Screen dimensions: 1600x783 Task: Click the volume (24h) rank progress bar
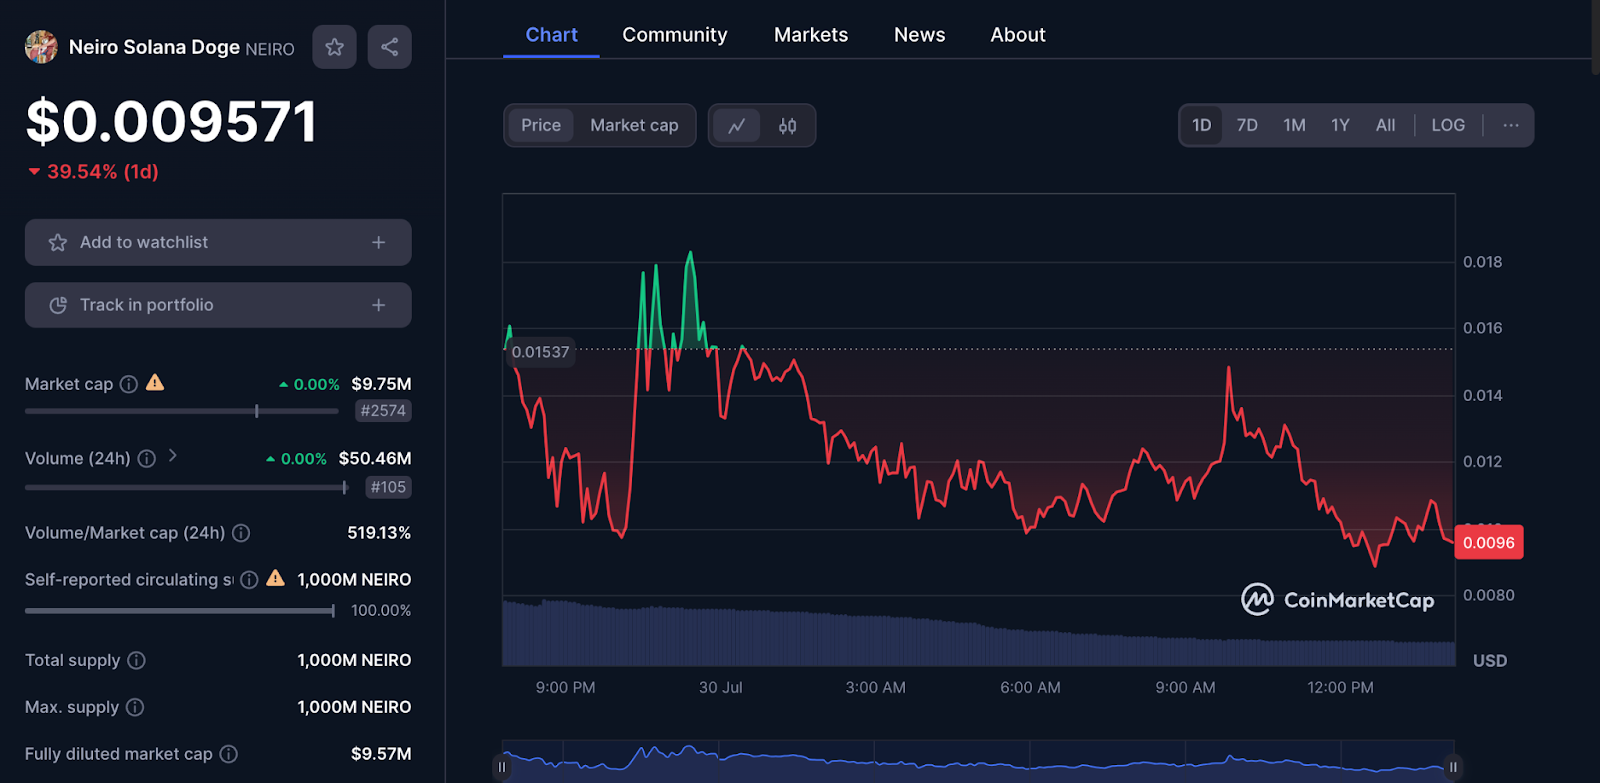coord(186,487)
